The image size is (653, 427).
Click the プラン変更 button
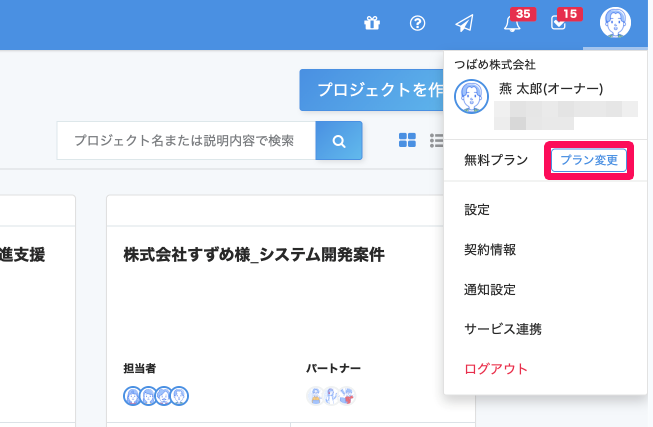point(589,160)
